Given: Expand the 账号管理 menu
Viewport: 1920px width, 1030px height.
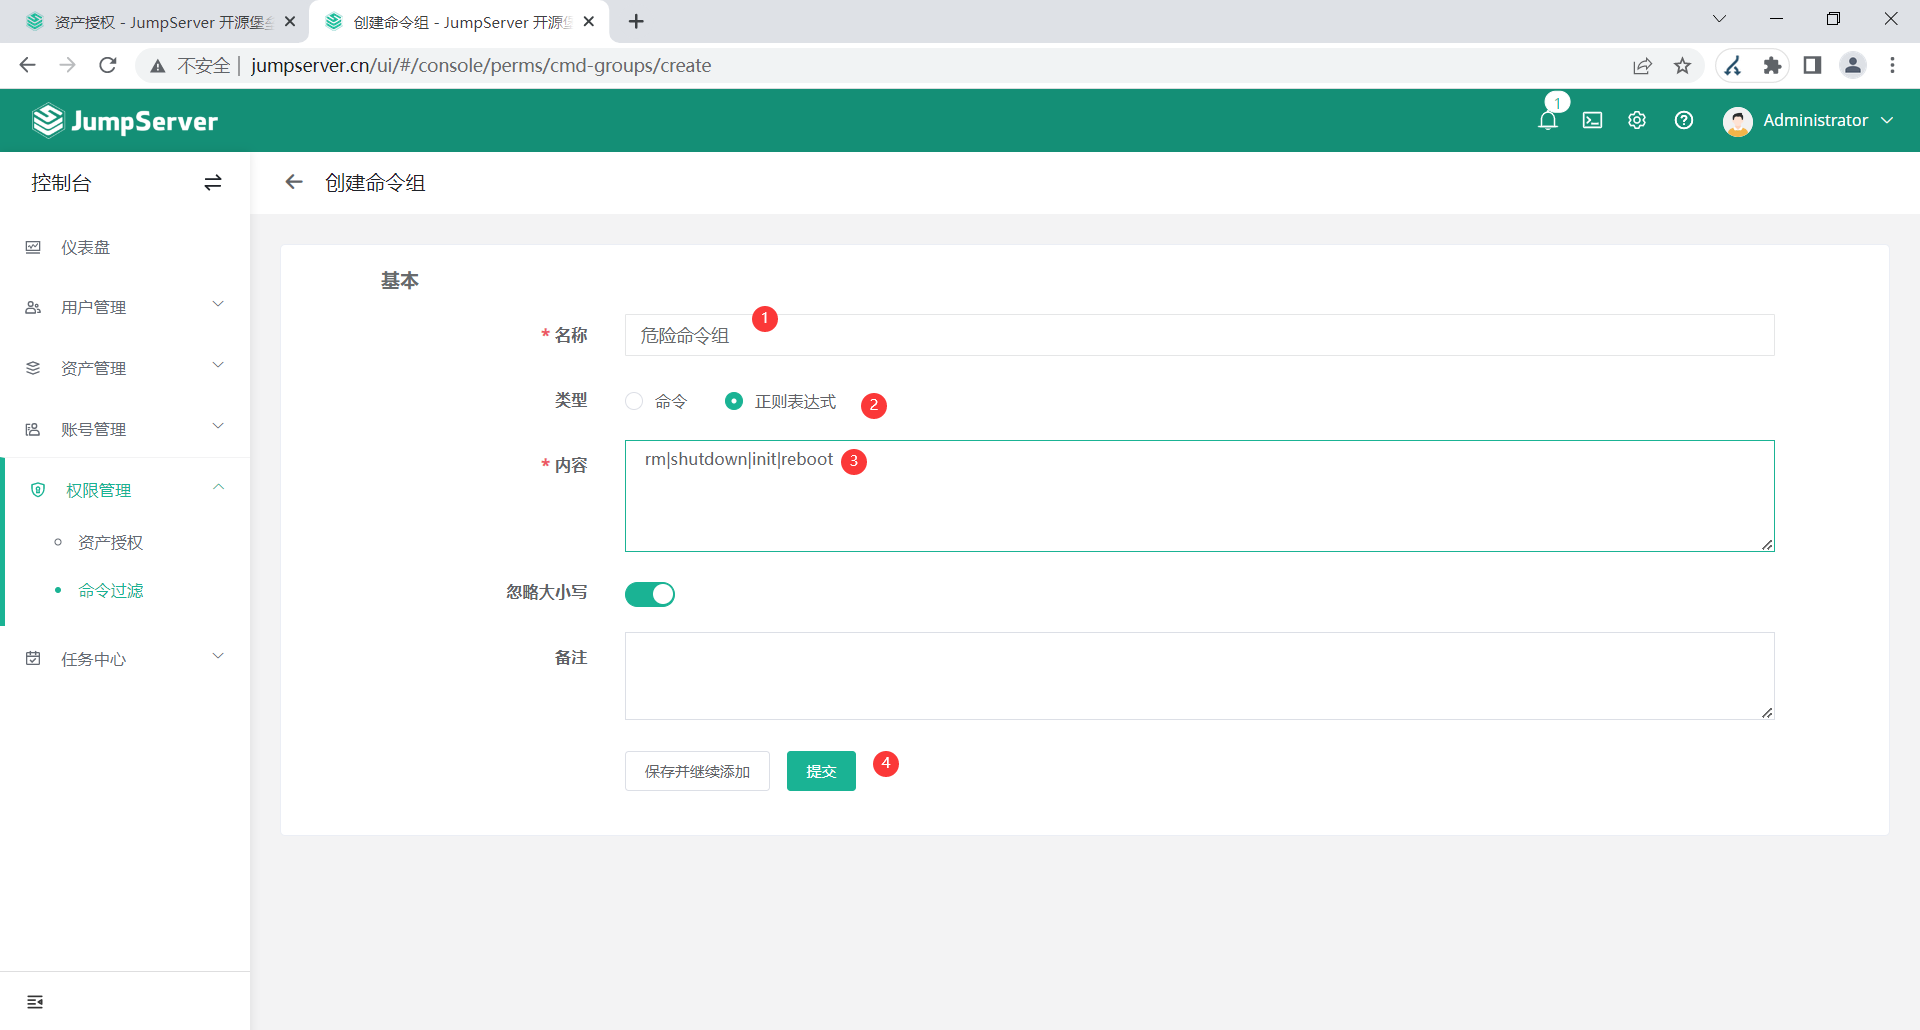Looking at the screenshot, I should click(218, 426).
